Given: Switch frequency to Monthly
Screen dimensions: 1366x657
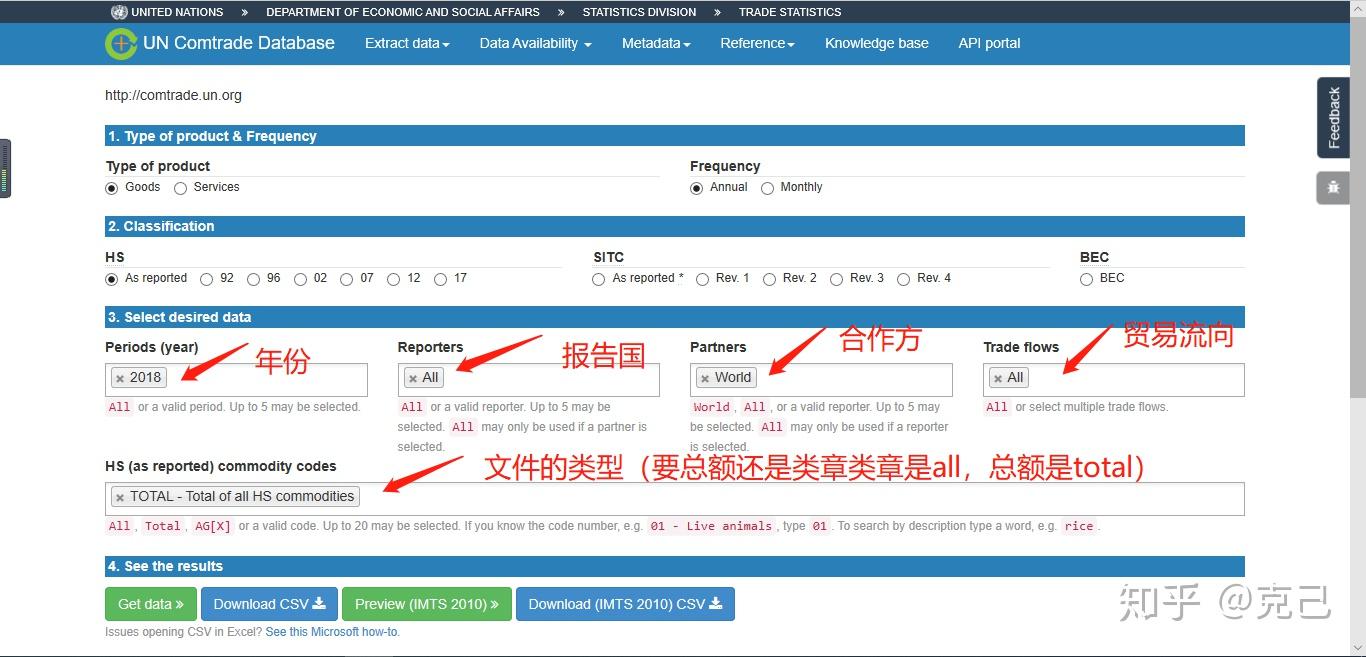Looking at the screenshot, I should click(x=767, y=188).
